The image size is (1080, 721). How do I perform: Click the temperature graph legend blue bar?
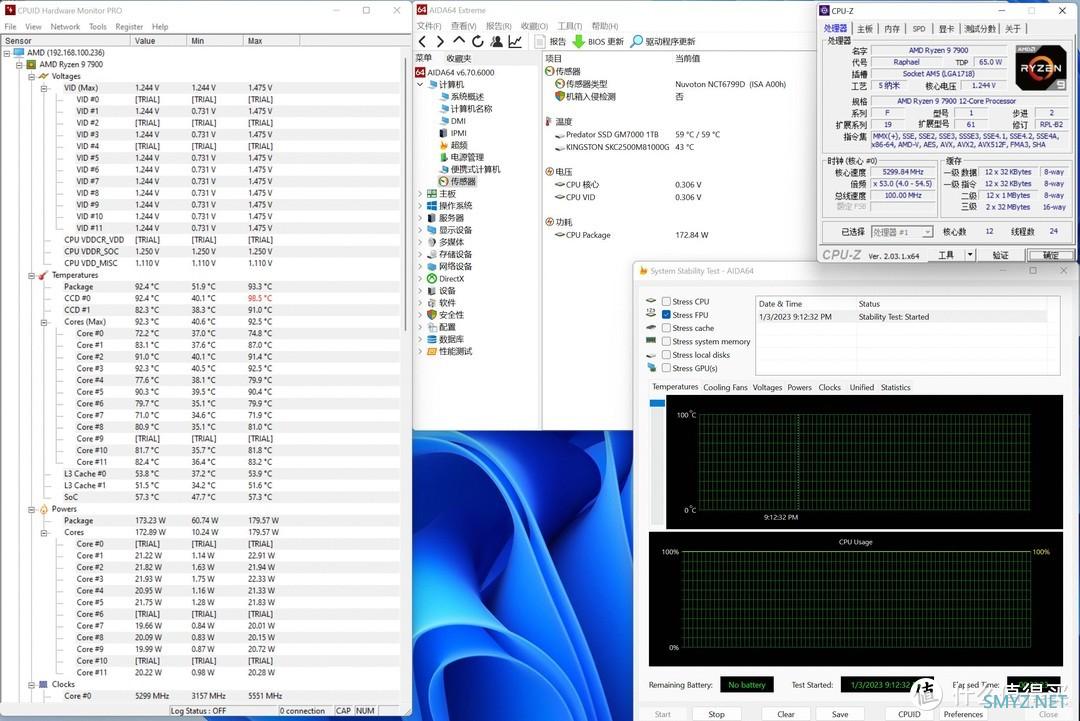[657, 403]
